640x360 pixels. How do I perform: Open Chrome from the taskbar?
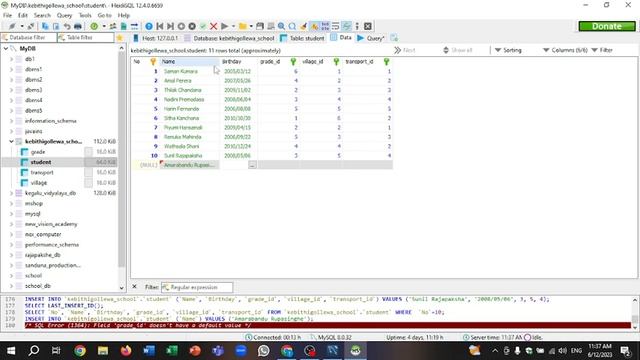click(x=80, y=351)
